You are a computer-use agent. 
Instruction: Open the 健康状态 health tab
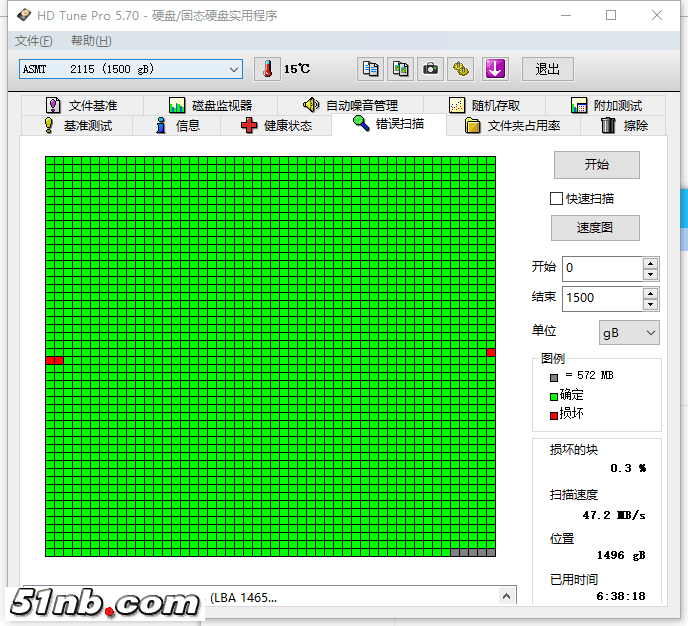tap(276, 125)
